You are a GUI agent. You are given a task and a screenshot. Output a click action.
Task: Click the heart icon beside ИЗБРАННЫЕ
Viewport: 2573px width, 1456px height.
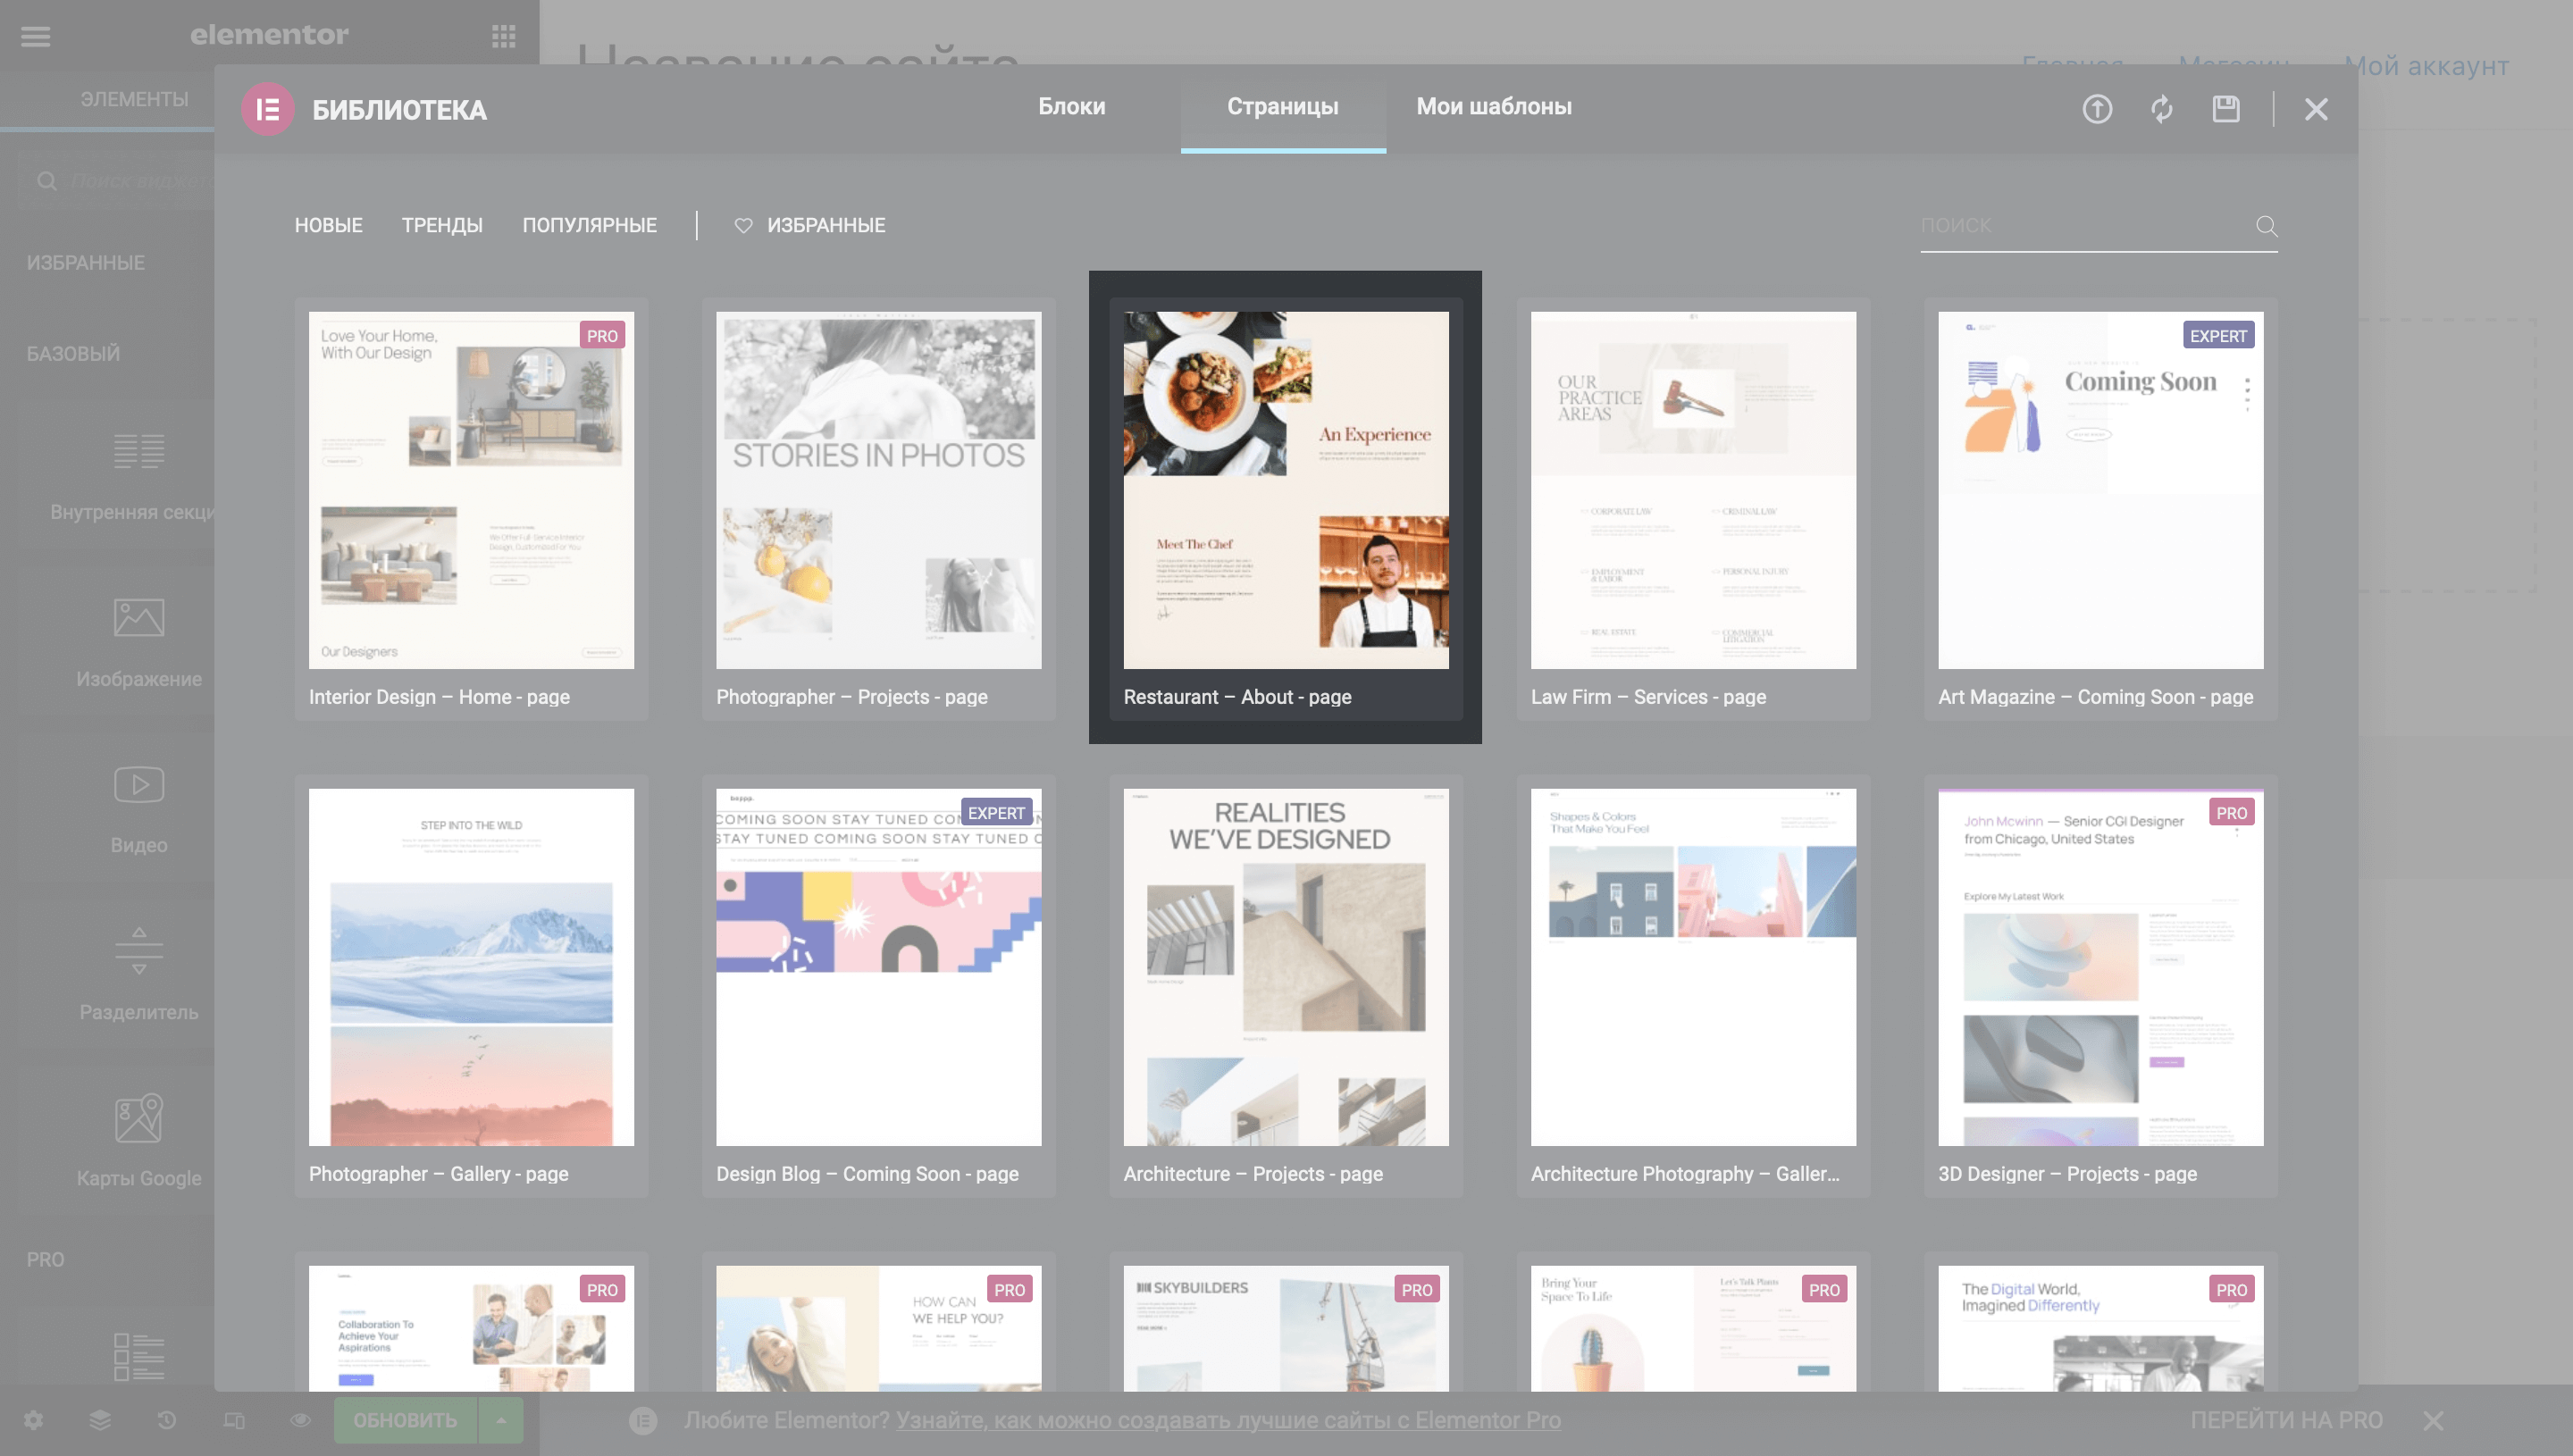point(743,225)
